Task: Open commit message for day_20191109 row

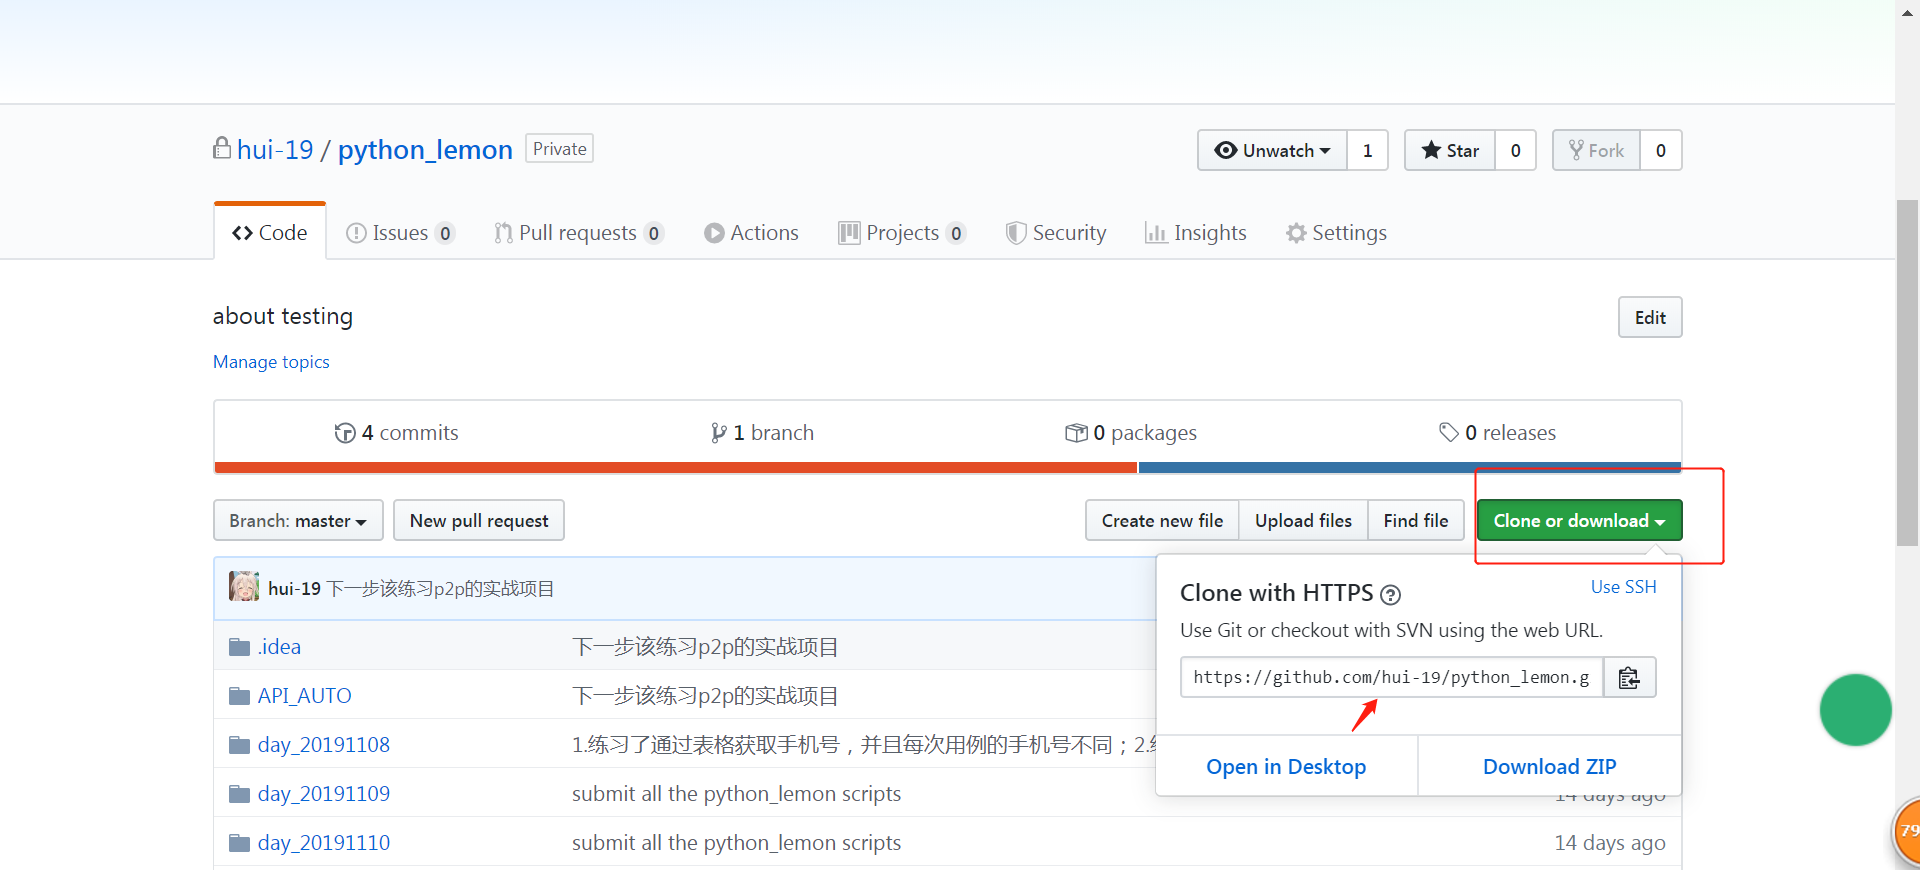Action: [x=736, y=794]
